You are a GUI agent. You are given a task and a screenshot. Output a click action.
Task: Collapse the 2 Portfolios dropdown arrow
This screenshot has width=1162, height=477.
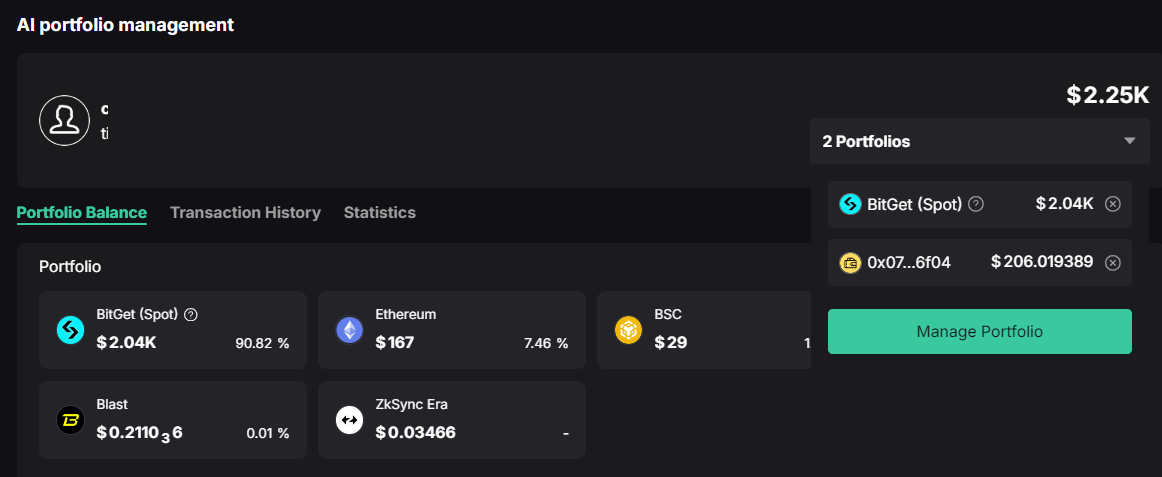click(x=1130, y=141)
